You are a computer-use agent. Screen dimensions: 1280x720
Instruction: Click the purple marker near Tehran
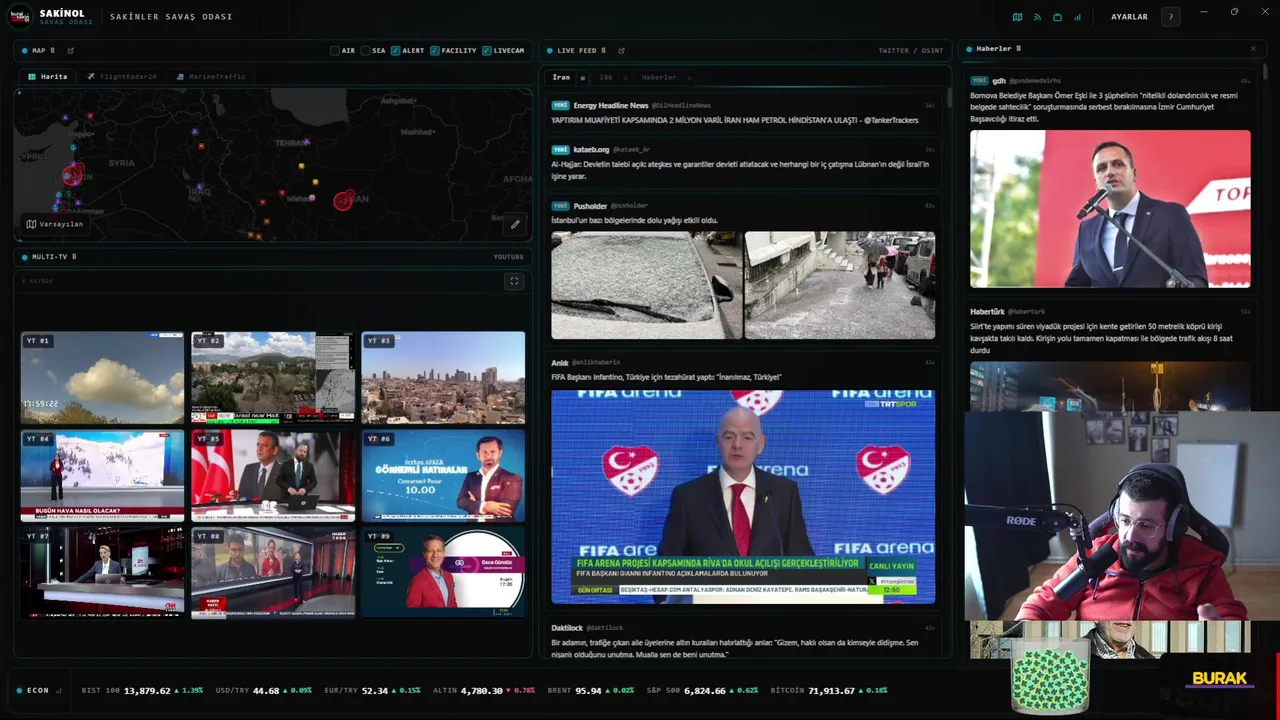pos(309,144)
